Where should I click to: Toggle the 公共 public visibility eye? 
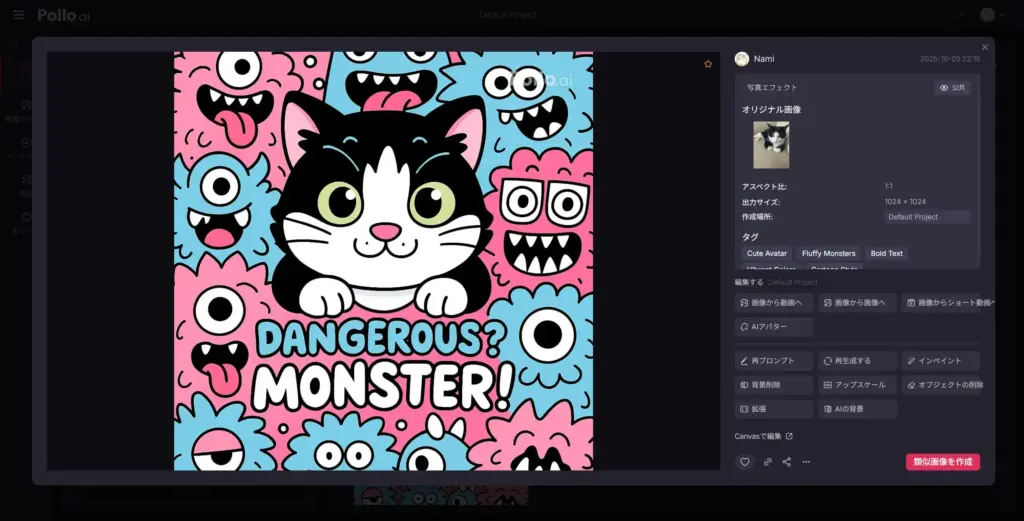pos(953,88)
